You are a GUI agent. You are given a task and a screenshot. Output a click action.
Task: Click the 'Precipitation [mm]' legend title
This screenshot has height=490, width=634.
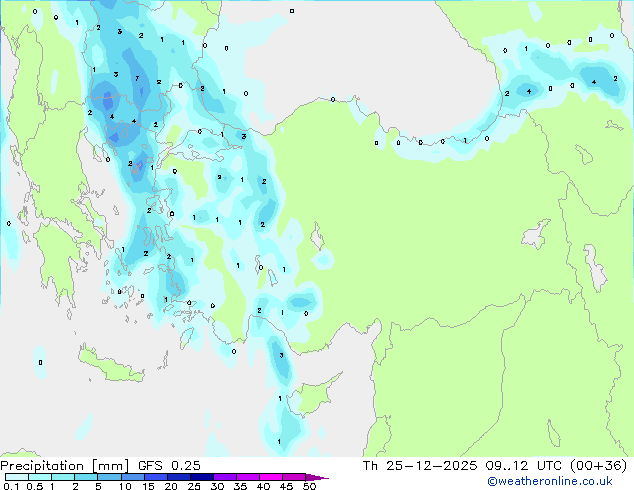click(65, 466)
